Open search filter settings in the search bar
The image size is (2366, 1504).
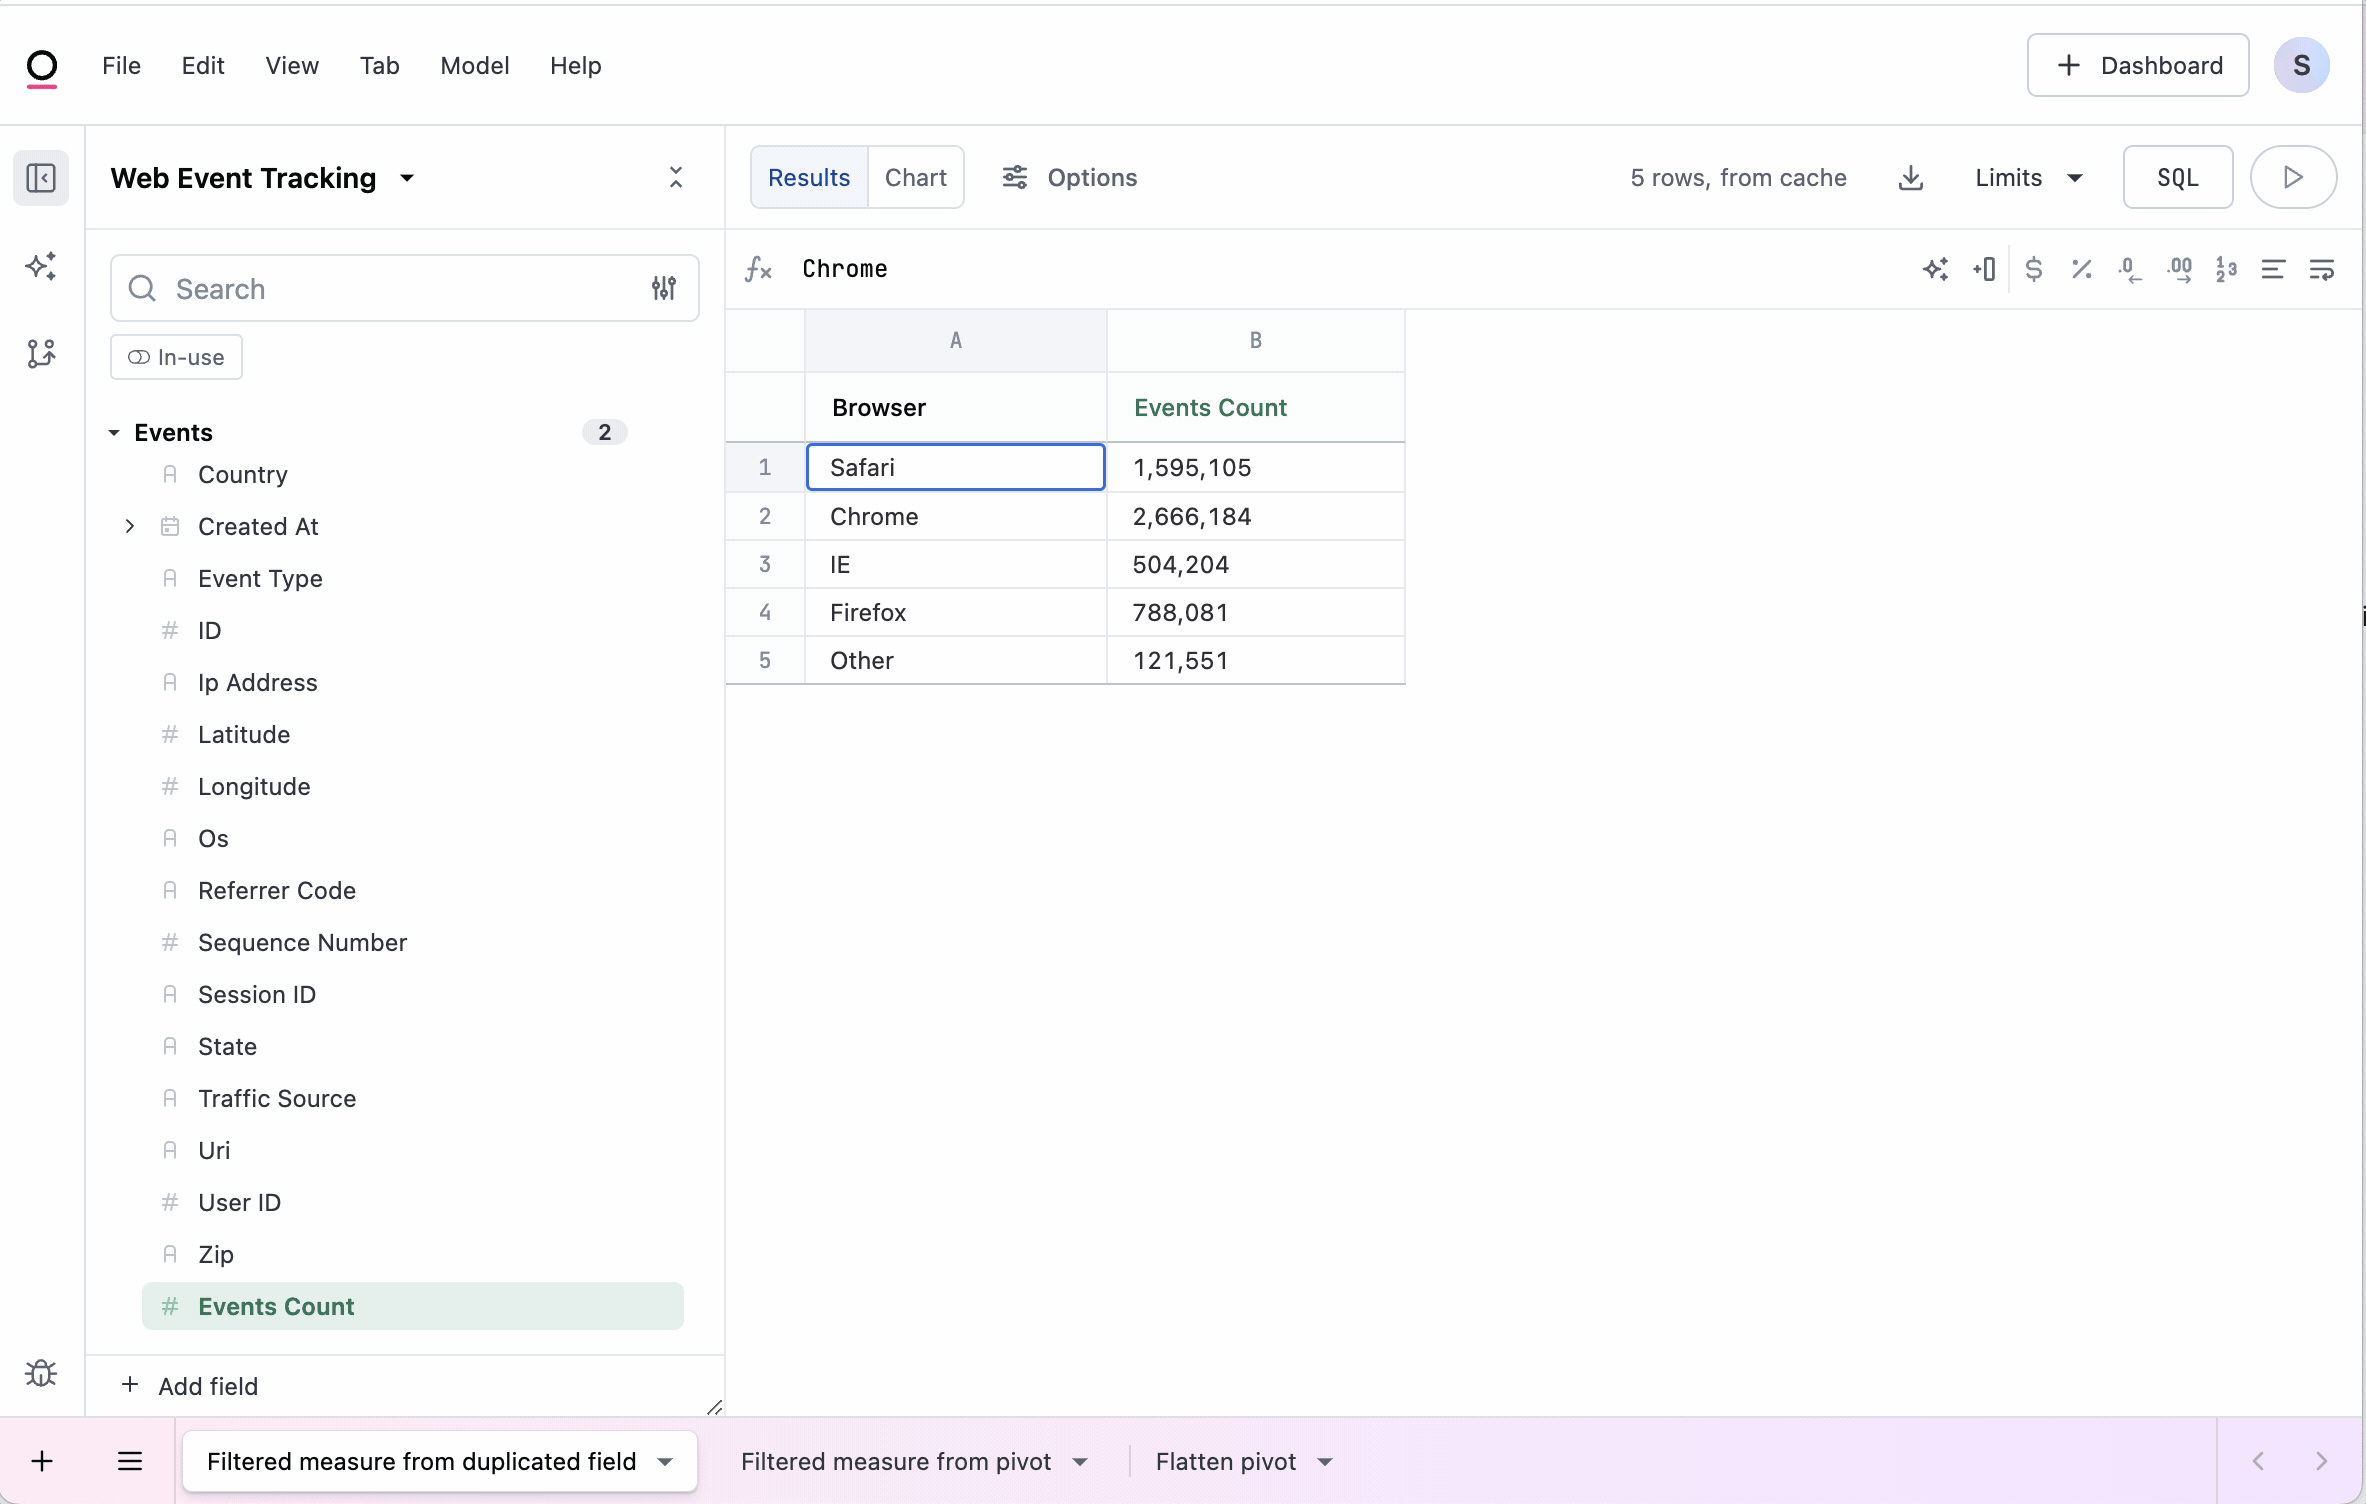click(662, 288)
